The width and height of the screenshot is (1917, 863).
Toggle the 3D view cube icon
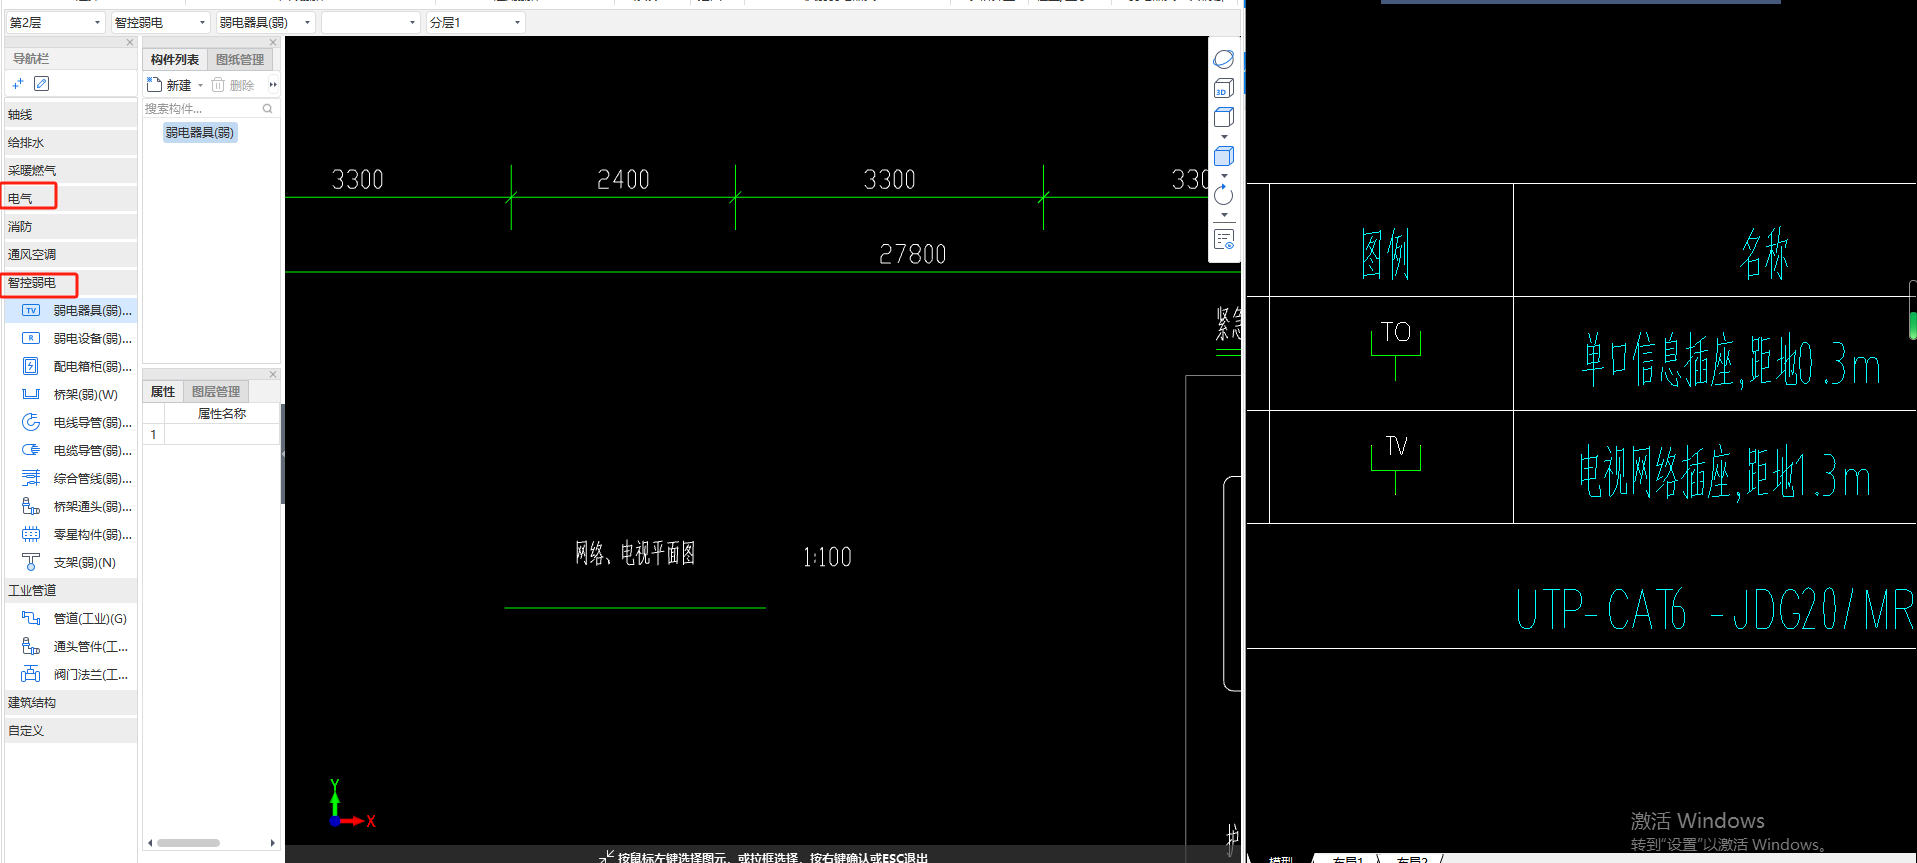1224,89
